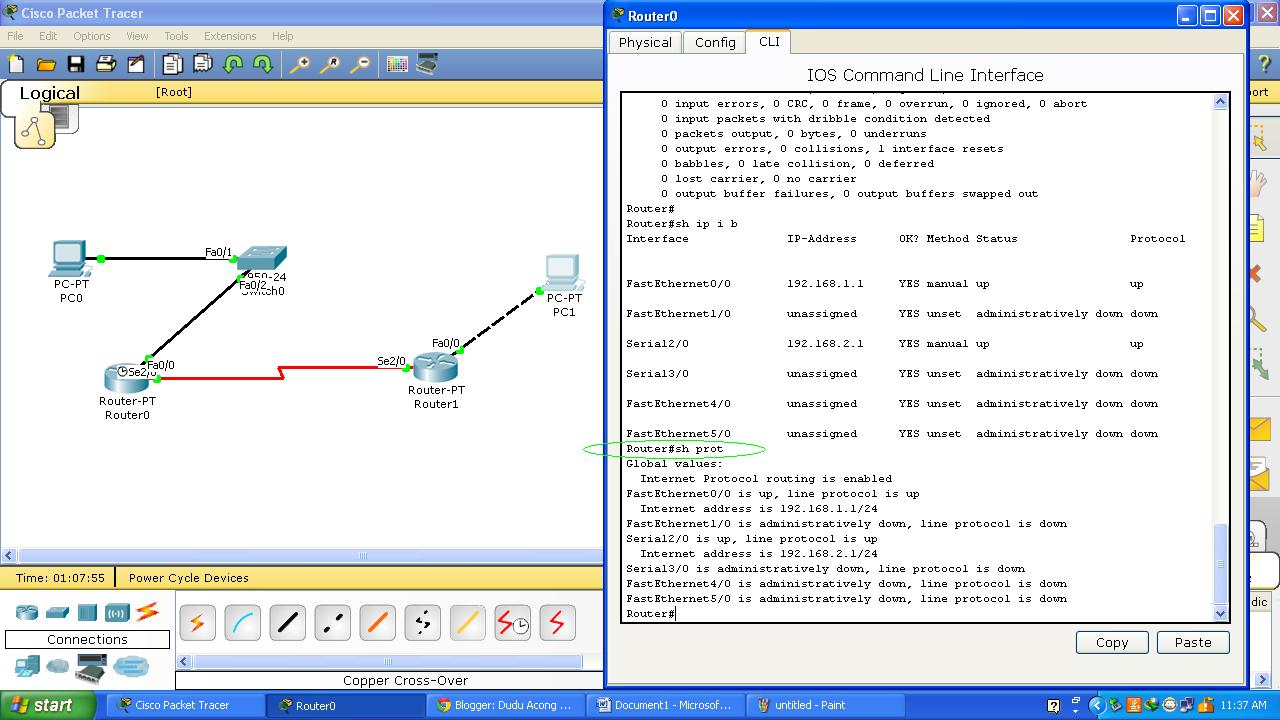
Task: Open Blogger Chrome window from taskbar
Action: (x=505, y=705)
